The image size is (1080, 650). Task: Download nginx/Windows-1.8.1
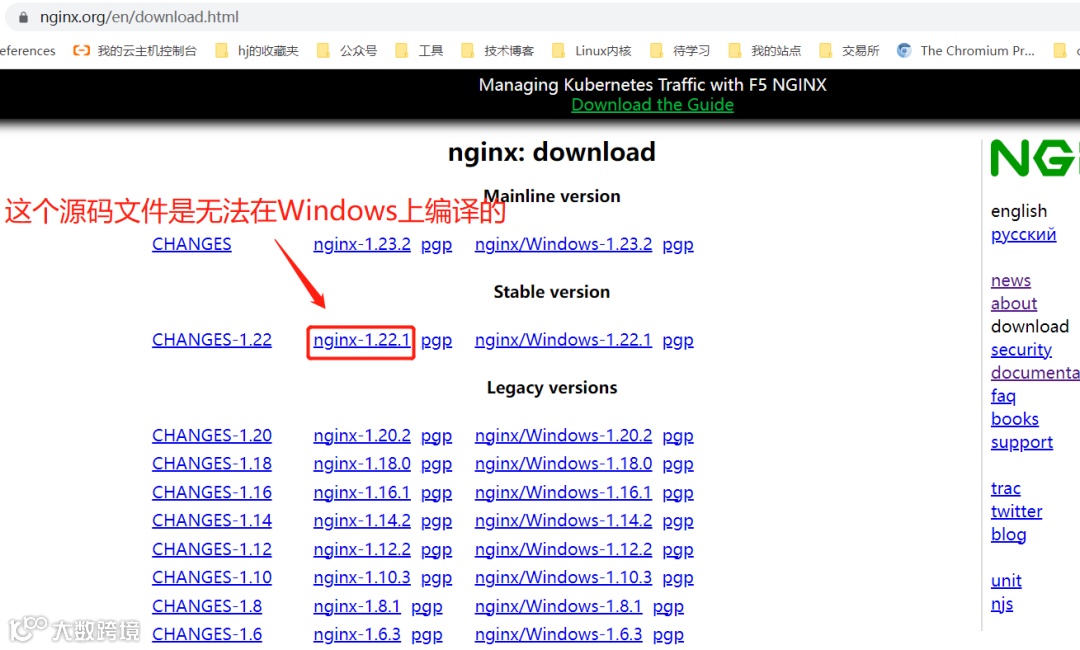pos(559,607)
